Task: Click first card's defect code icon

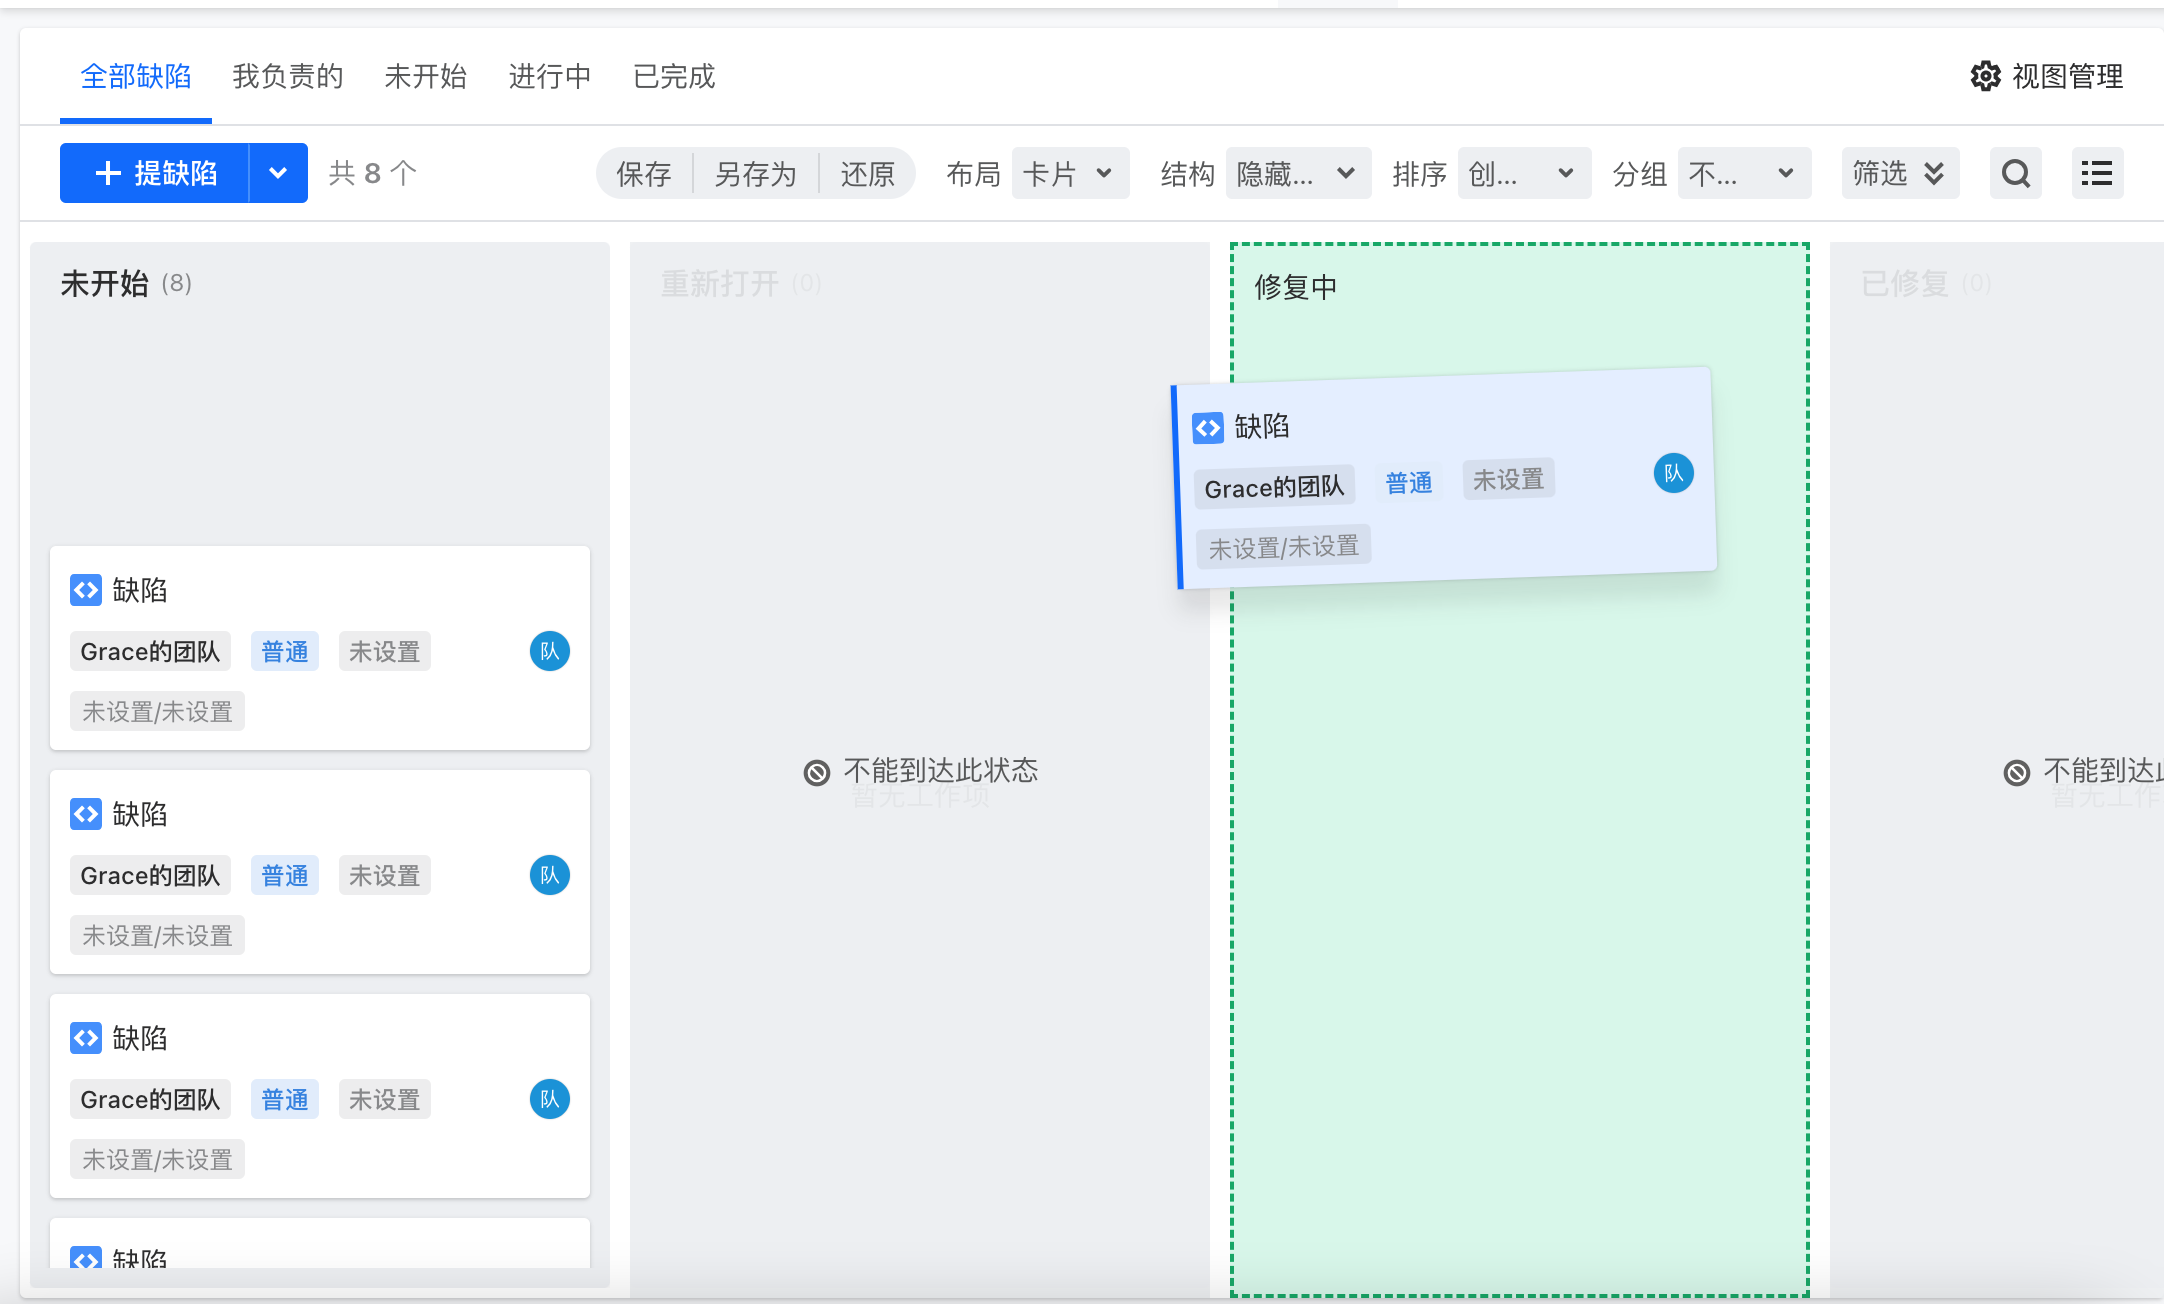Action: pos(86,590)
